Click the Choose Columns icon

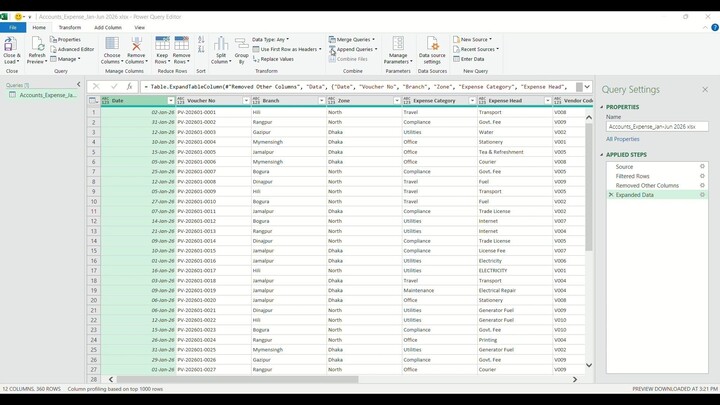click(112, 44)
